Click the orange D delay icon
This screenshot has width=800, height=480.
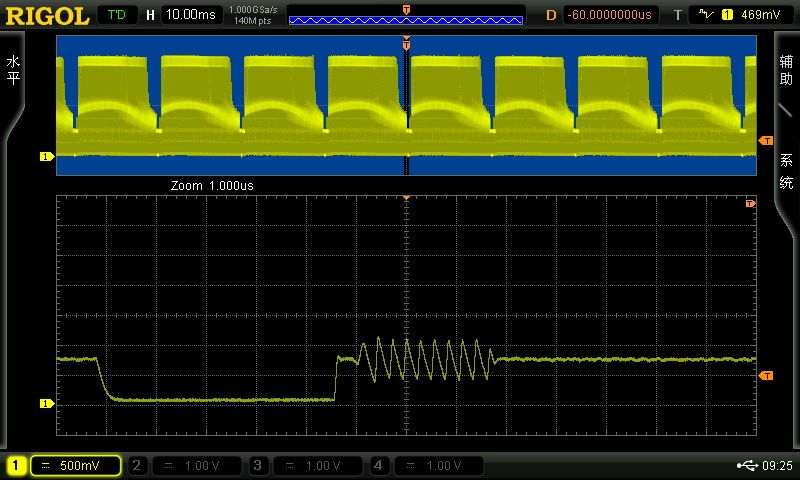[550, 14]
